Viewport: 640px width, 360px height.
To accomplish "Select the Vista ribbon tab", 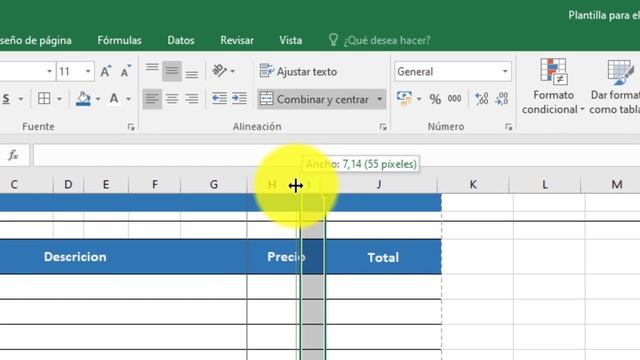I will pyautogui.click(x=291, y=40).
